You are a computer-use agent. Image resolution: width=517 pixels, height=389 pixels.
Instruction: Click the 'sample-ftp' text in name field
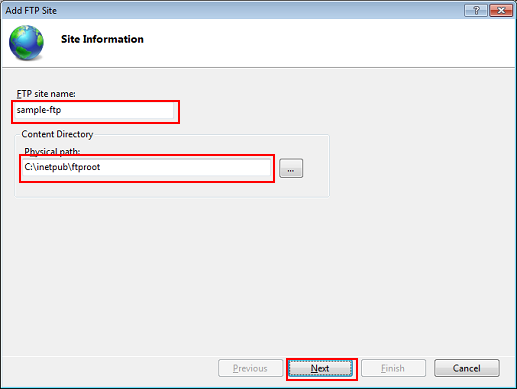tap(39, 110)
